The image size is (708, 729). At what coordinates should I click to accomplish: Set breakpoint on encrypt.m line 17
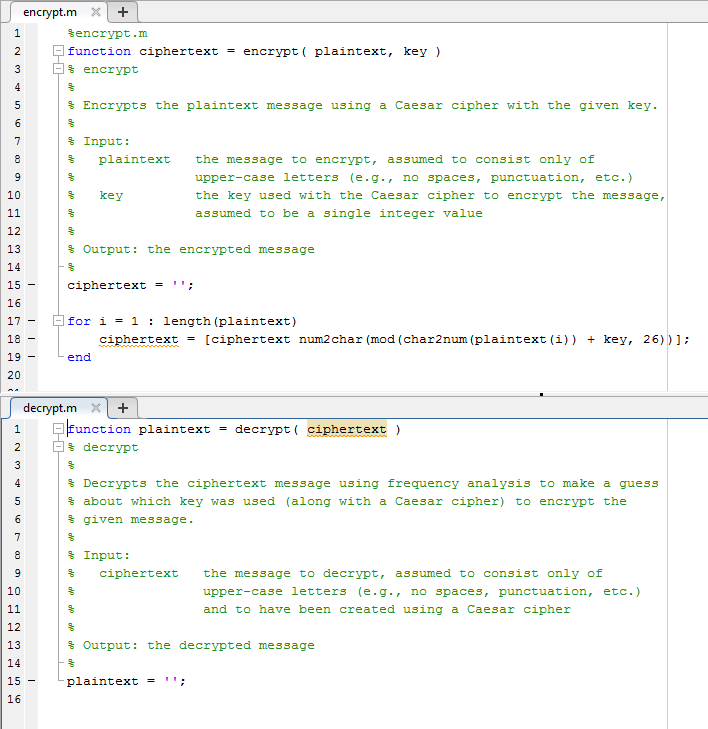pos(32,321)
